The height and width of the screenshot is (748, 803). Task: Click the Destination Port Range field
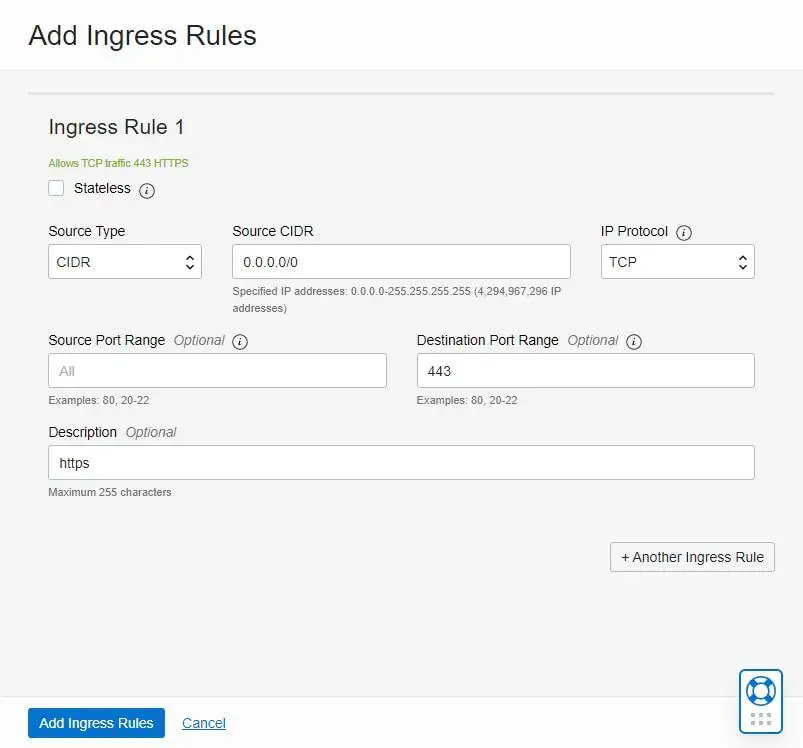(585, 371)
